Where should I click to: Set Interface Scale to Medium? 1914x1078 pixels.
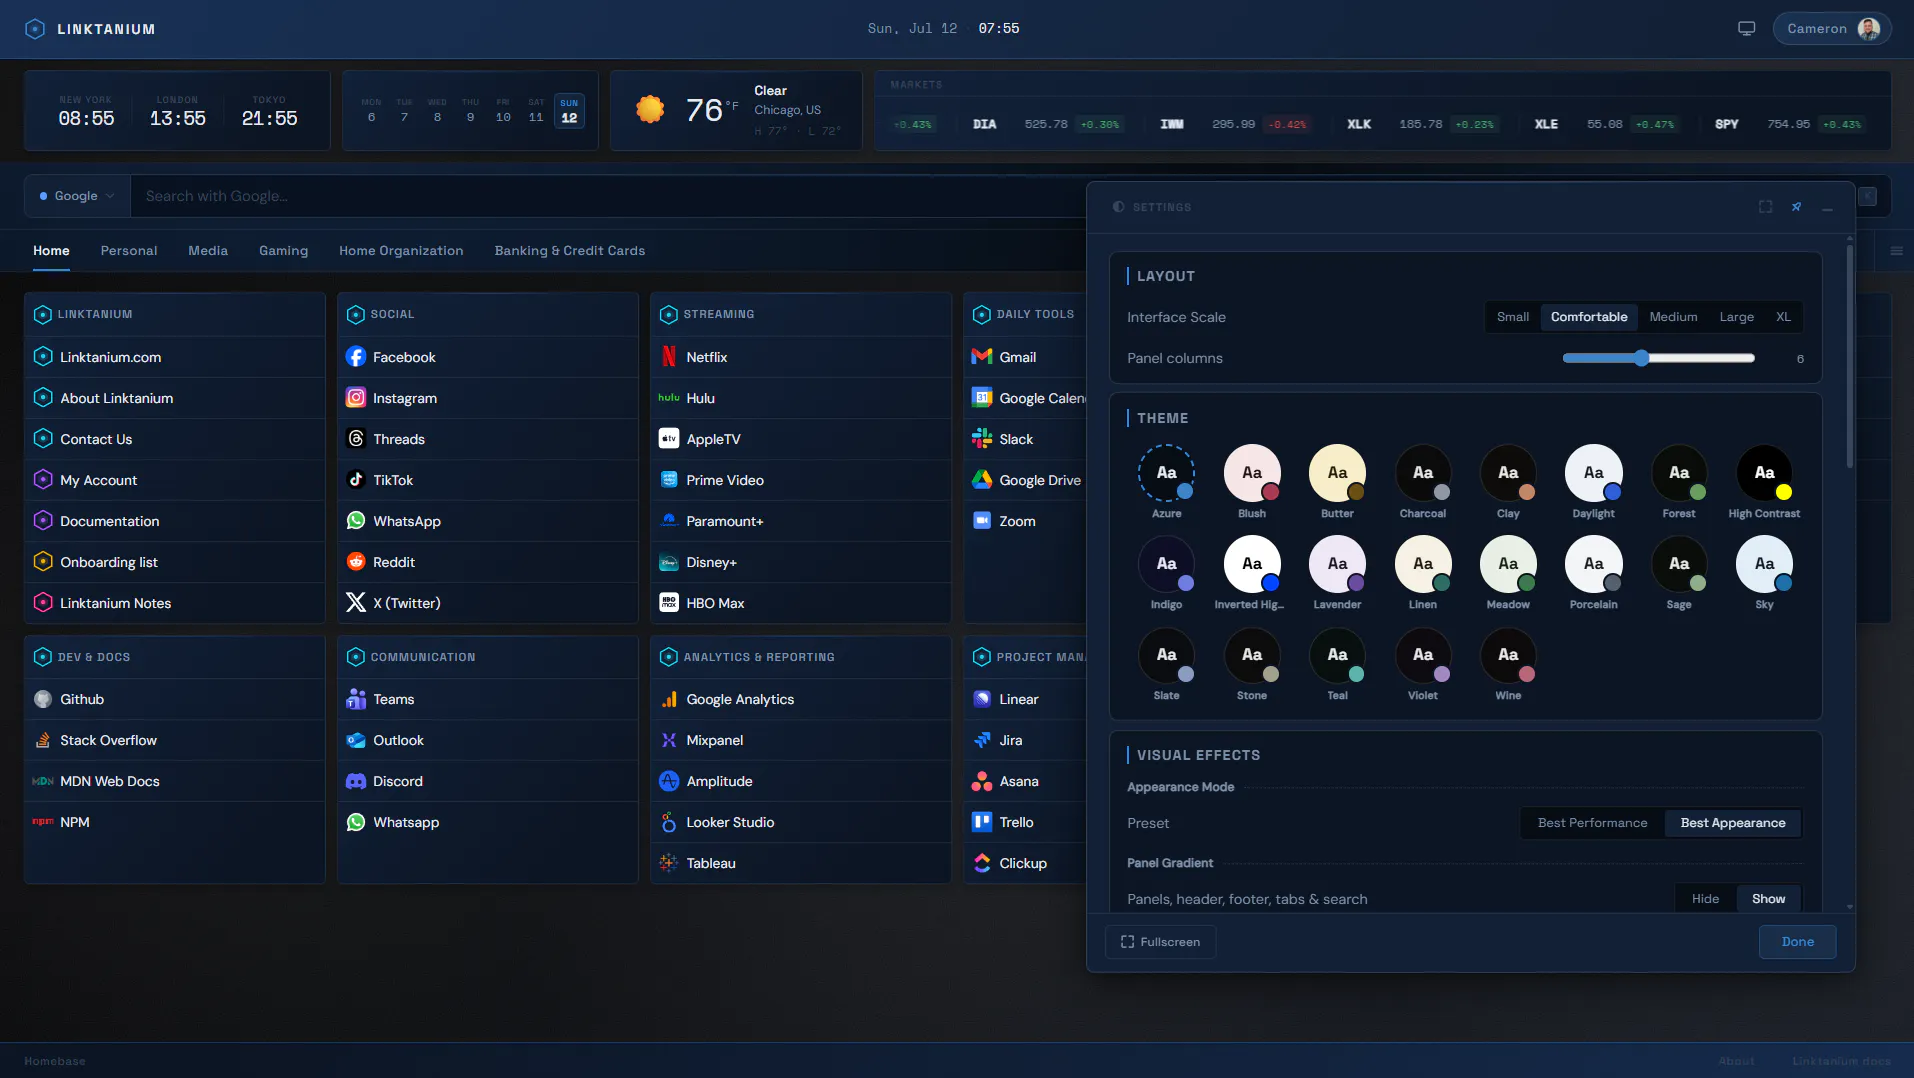point(1673,317)
